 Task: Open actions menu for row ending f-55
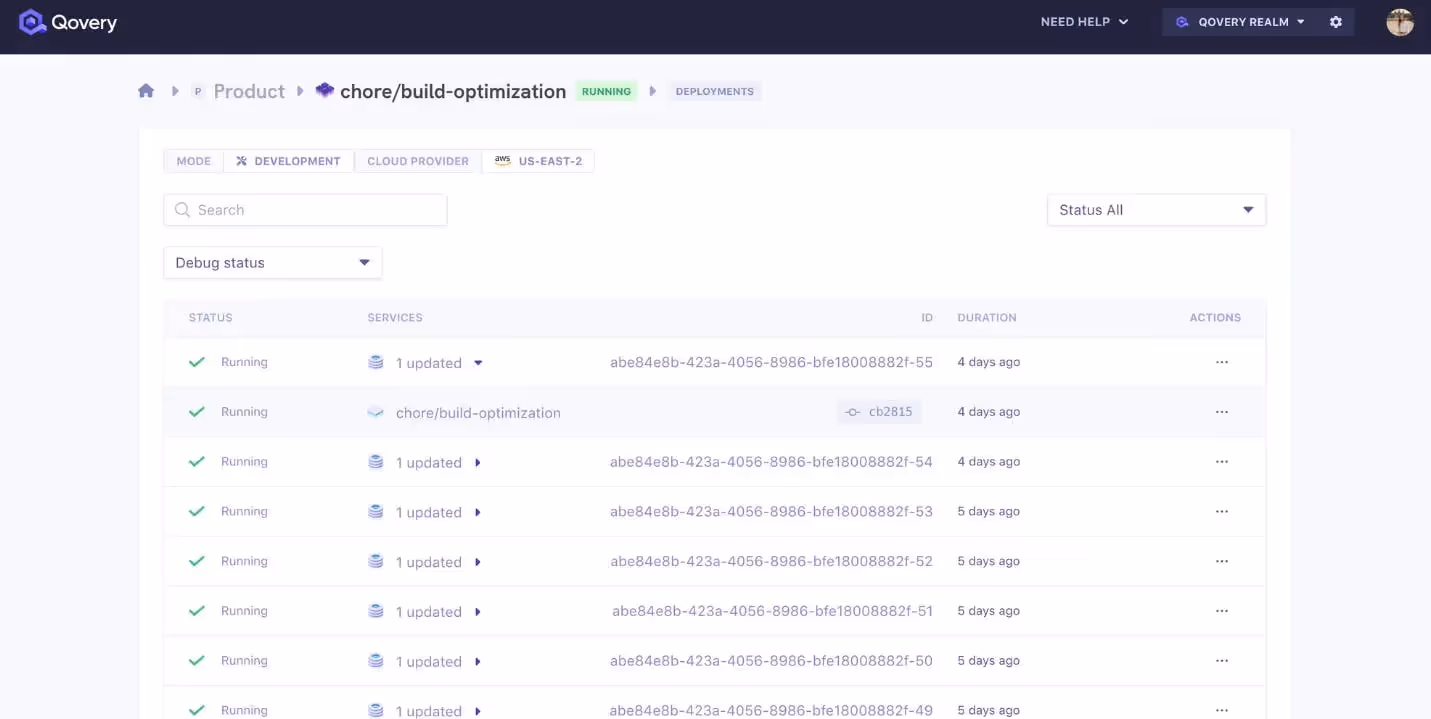[1222, 362]
